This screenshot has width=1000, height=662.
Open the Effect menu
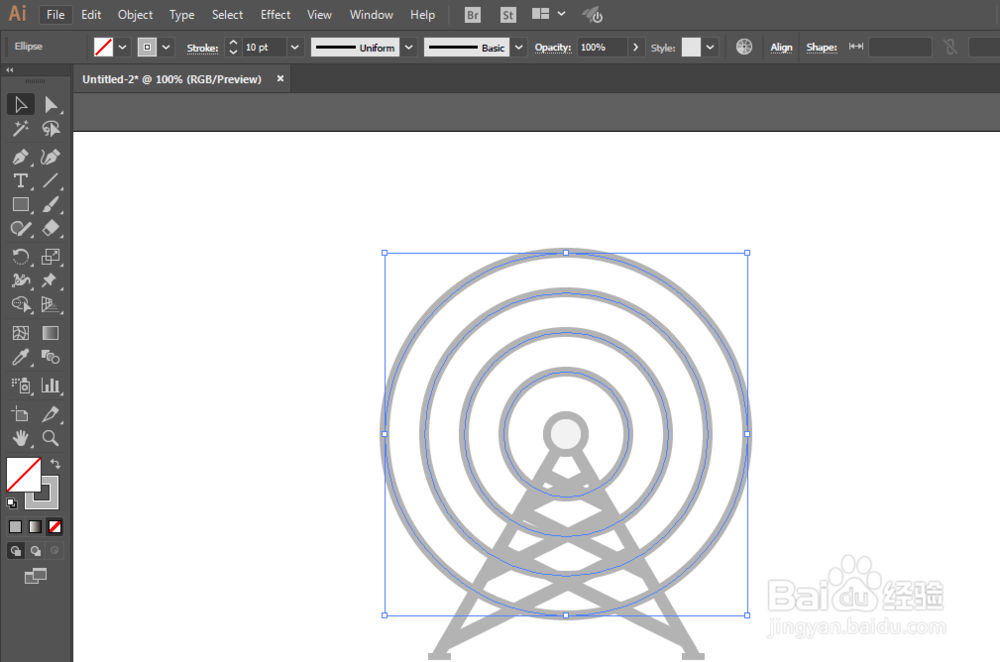(276, 15)
